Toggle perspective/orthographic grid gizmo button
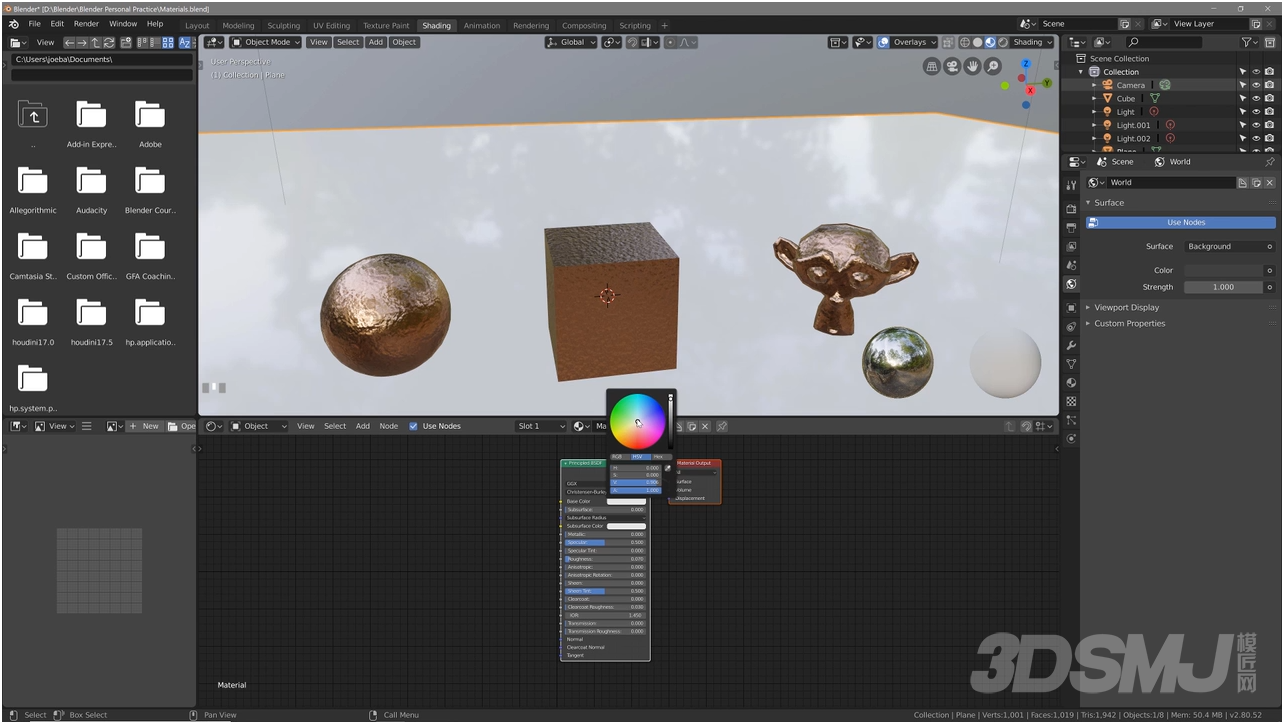The width and height of the screenshot is (1284, 724). 932,66
